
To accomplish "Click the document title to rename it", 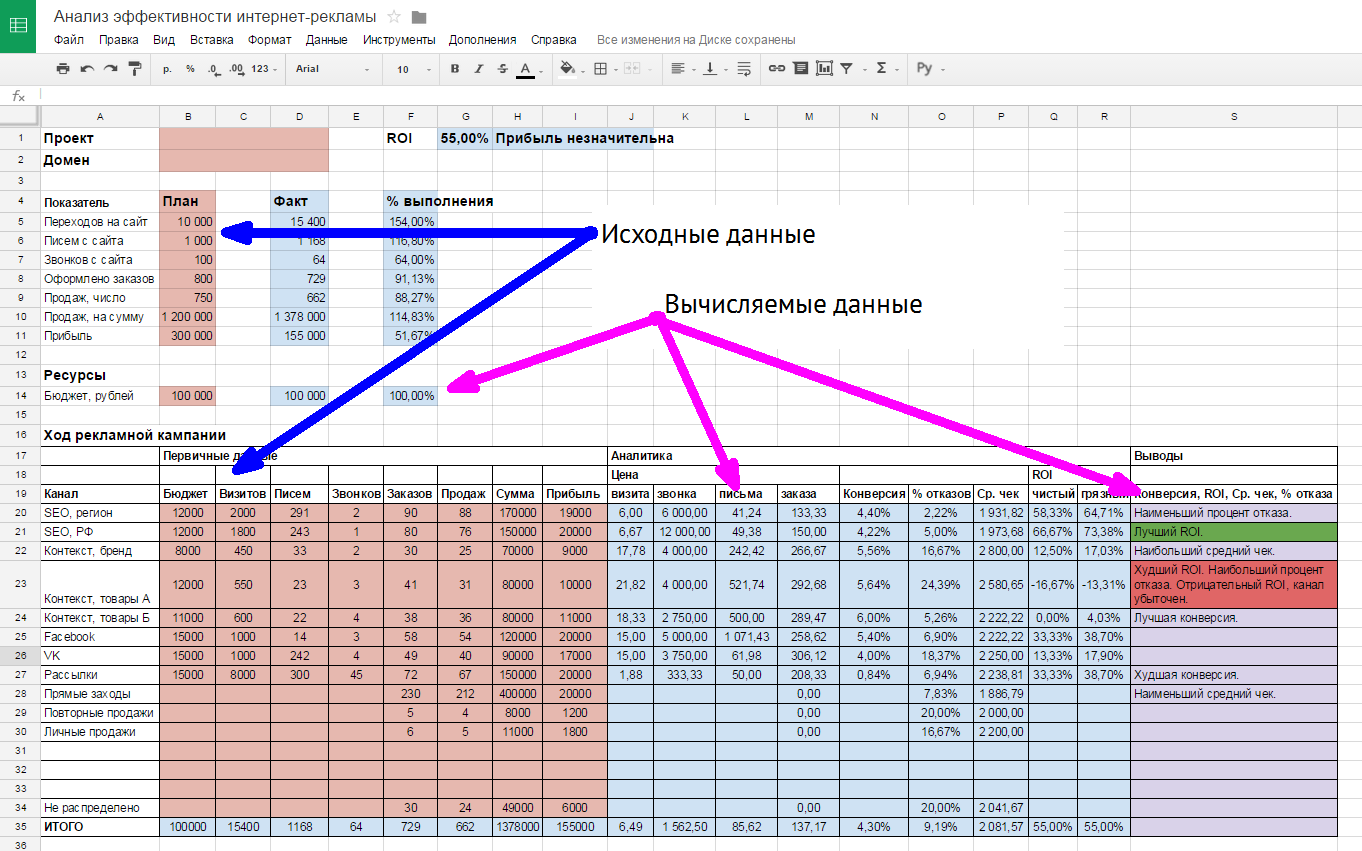I will coord(215,17).
